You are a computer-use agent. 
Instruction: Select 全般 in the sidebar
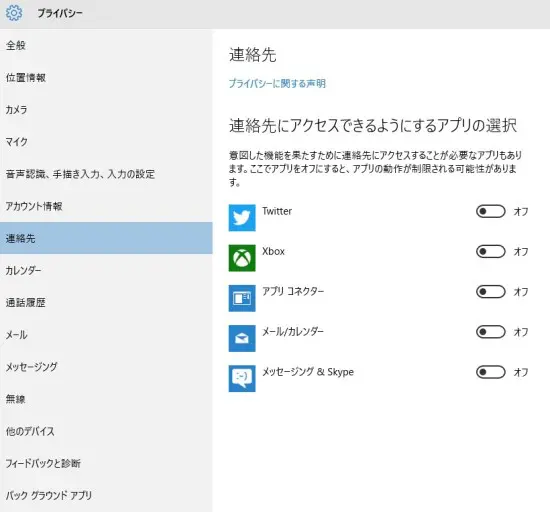[x=106, y=45]
